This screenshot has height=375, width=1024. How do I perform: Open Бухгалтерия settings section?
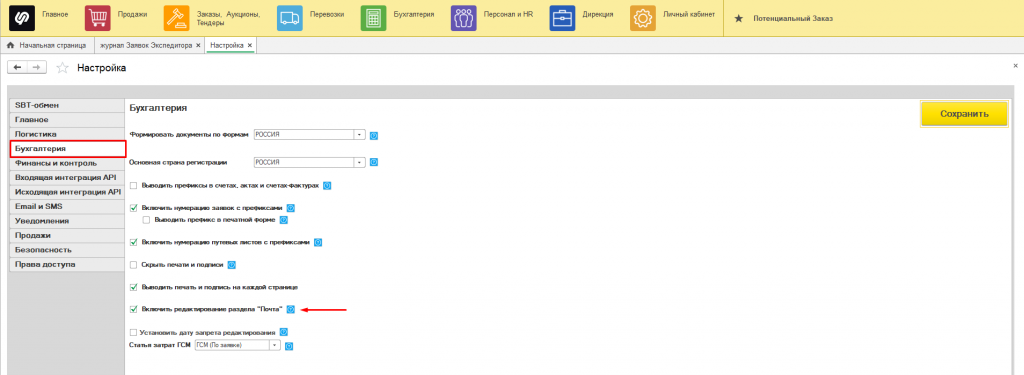point(67,149)
